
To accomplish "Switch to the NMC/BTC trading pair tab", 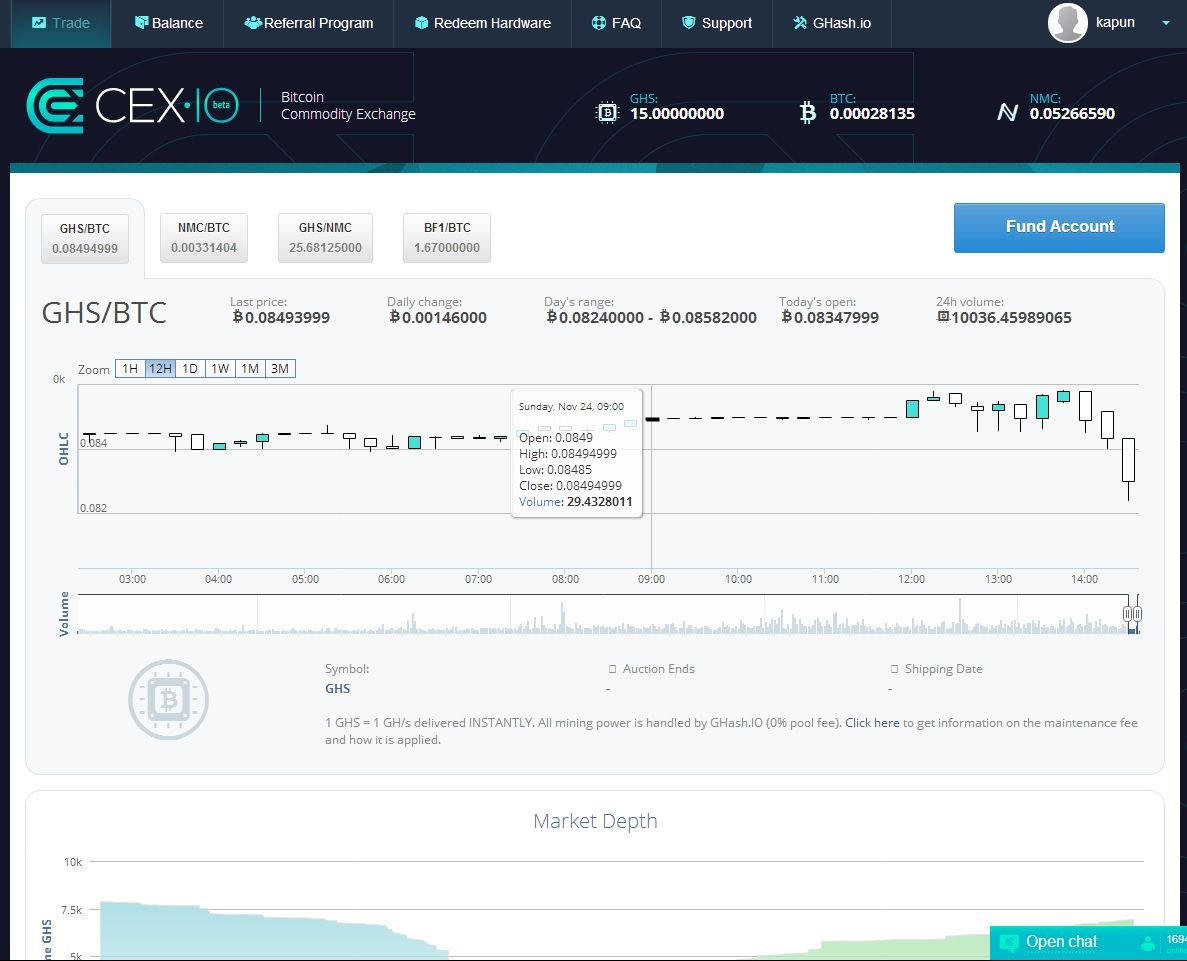I will [204, 237].
